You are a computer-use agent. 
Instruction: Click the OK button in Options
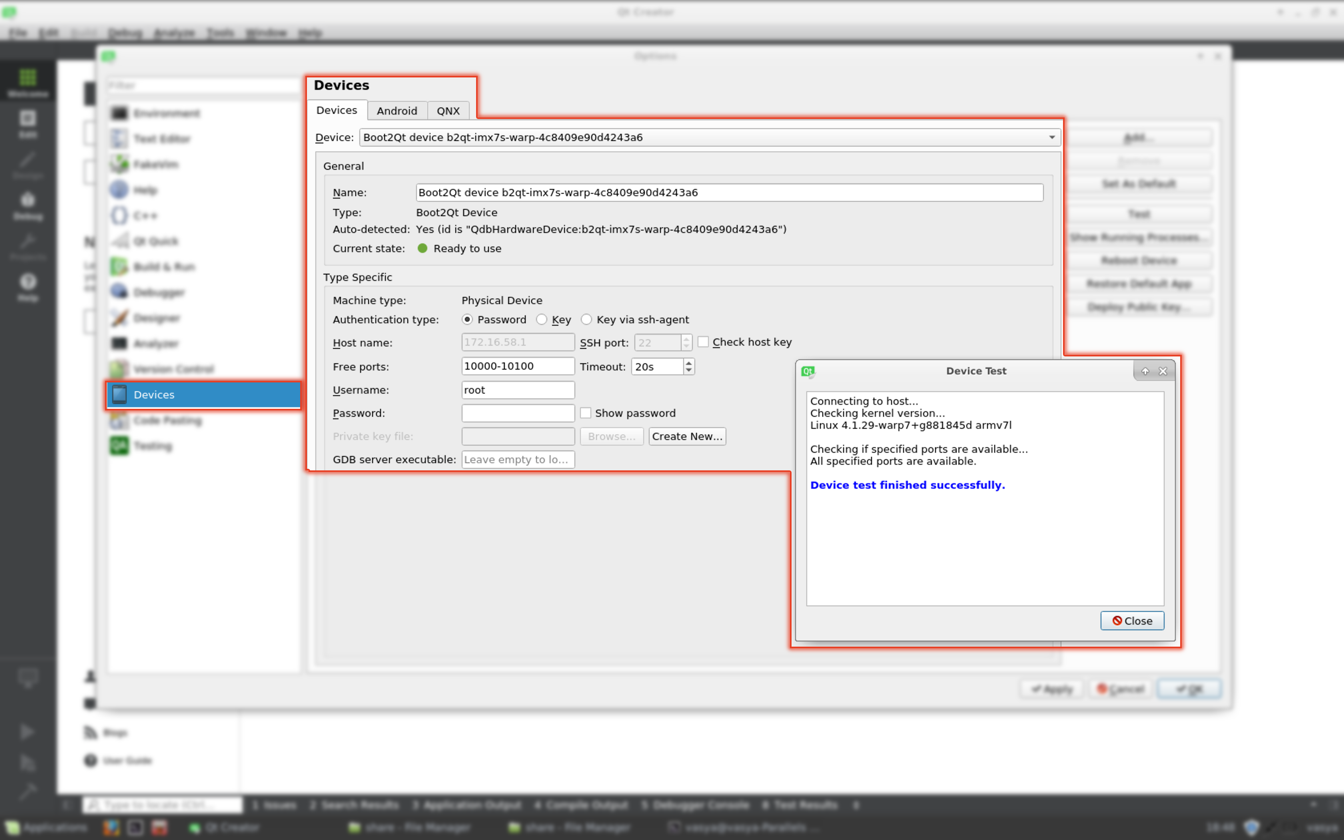click(x=1189, y=689)
